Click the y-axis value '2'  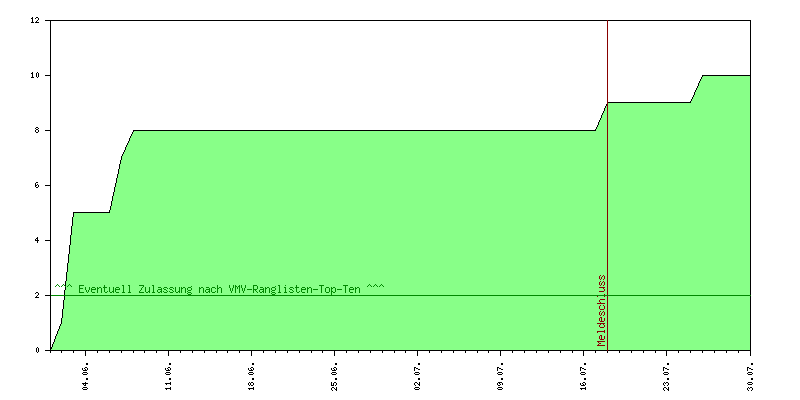[37, 295]
